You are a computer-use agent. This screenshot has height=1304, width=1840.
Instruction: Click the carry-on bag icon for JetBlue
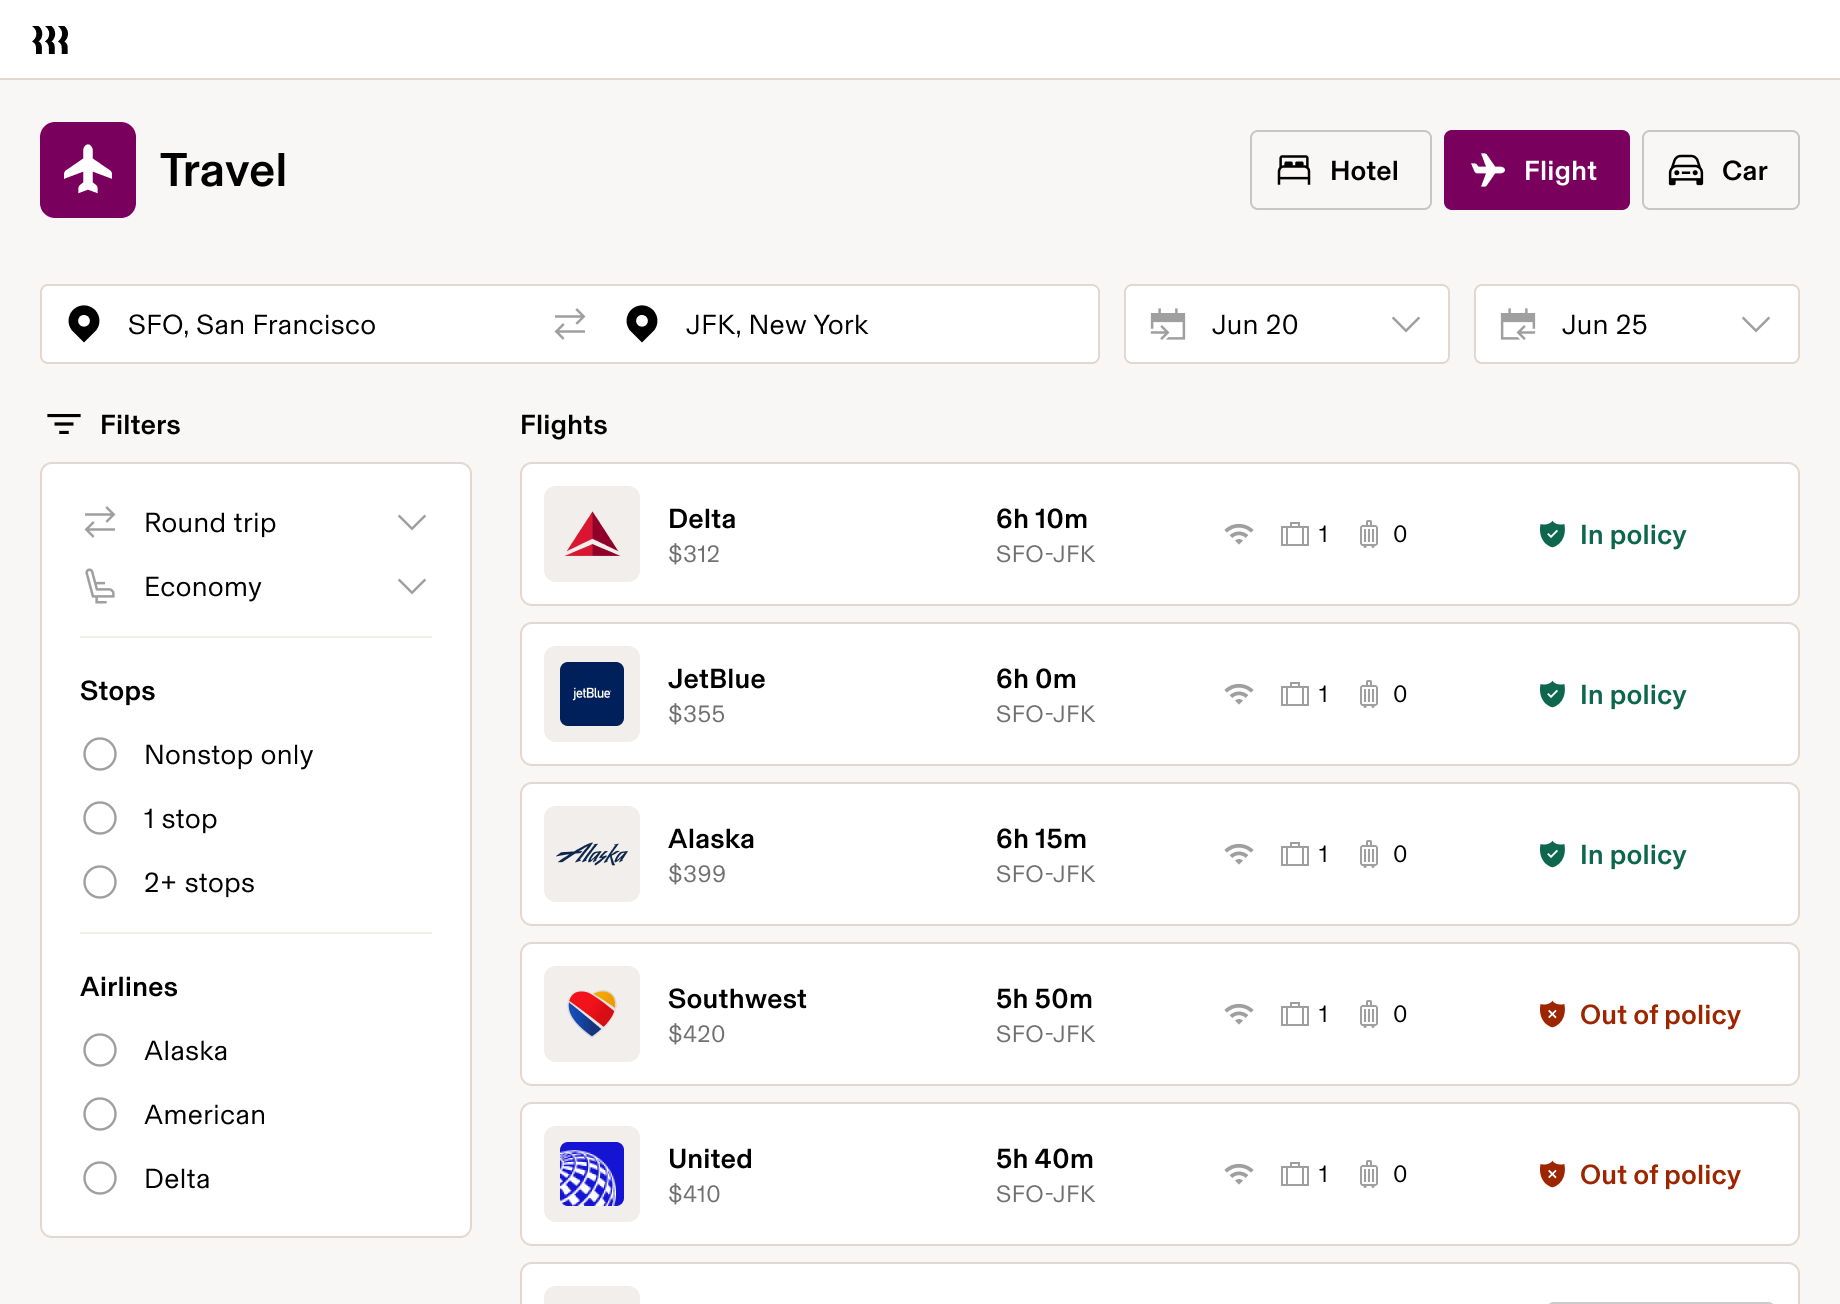coord(1295,693)
